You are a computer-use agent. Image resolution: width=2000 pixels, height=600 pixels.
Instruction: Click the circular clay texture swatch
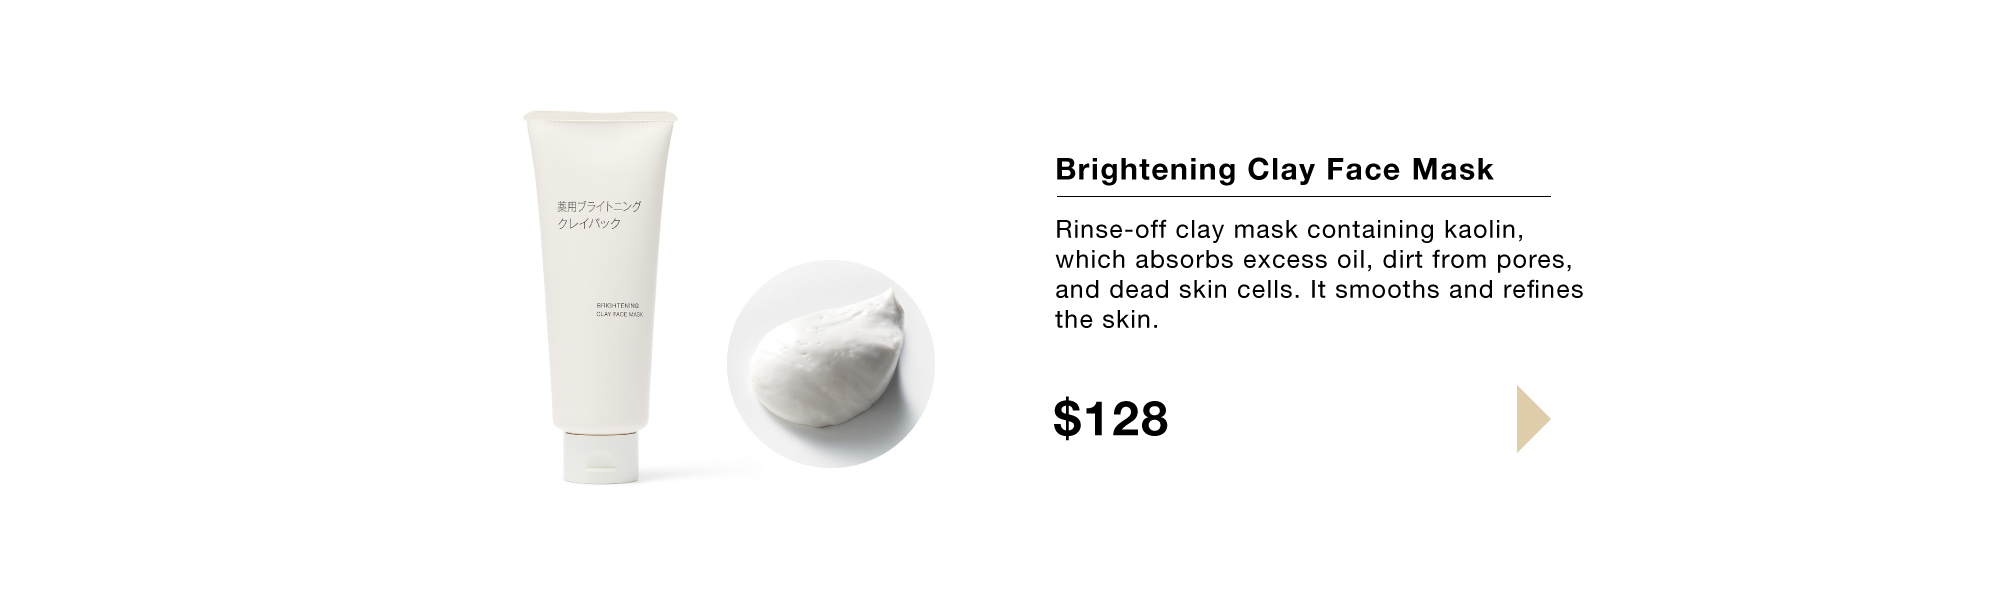pyautogui.click(x=830, y=364)
